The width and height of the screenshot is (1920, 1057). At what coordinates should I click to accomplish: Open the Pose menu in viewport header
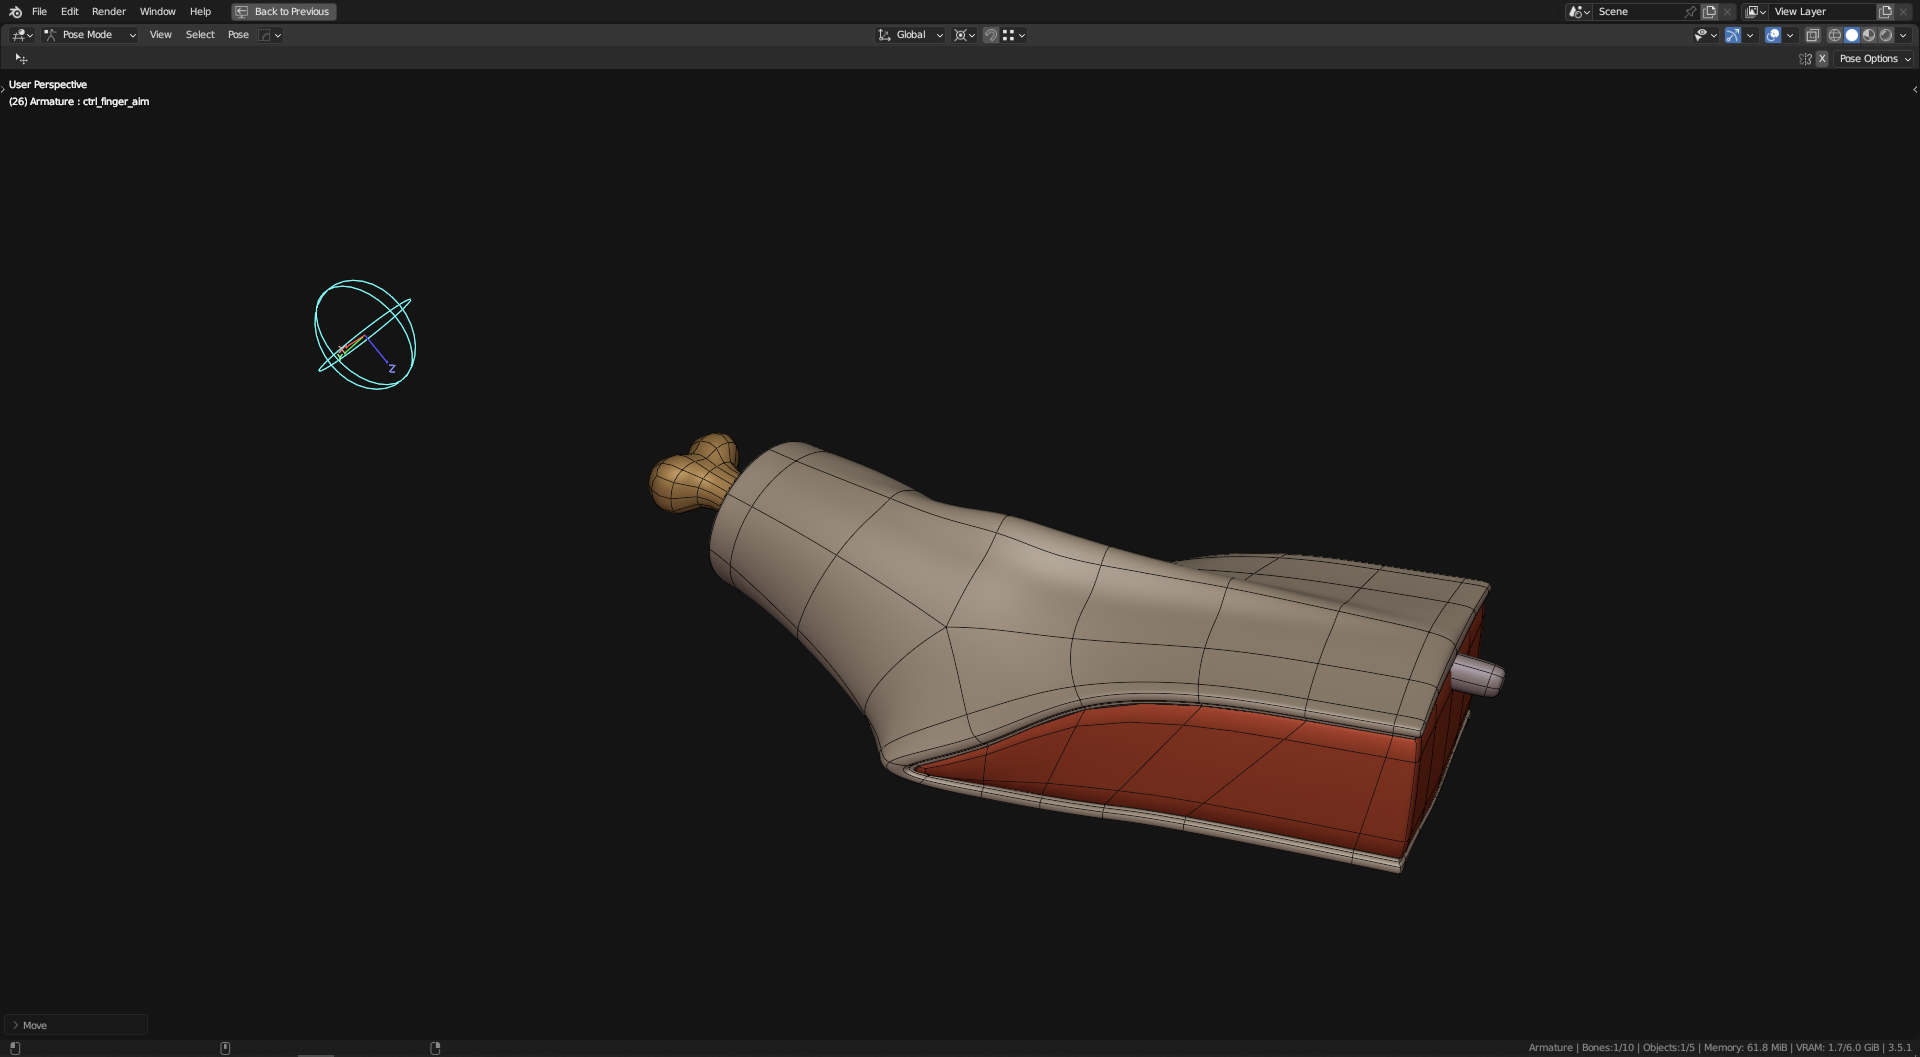click(x=238, y=35)
